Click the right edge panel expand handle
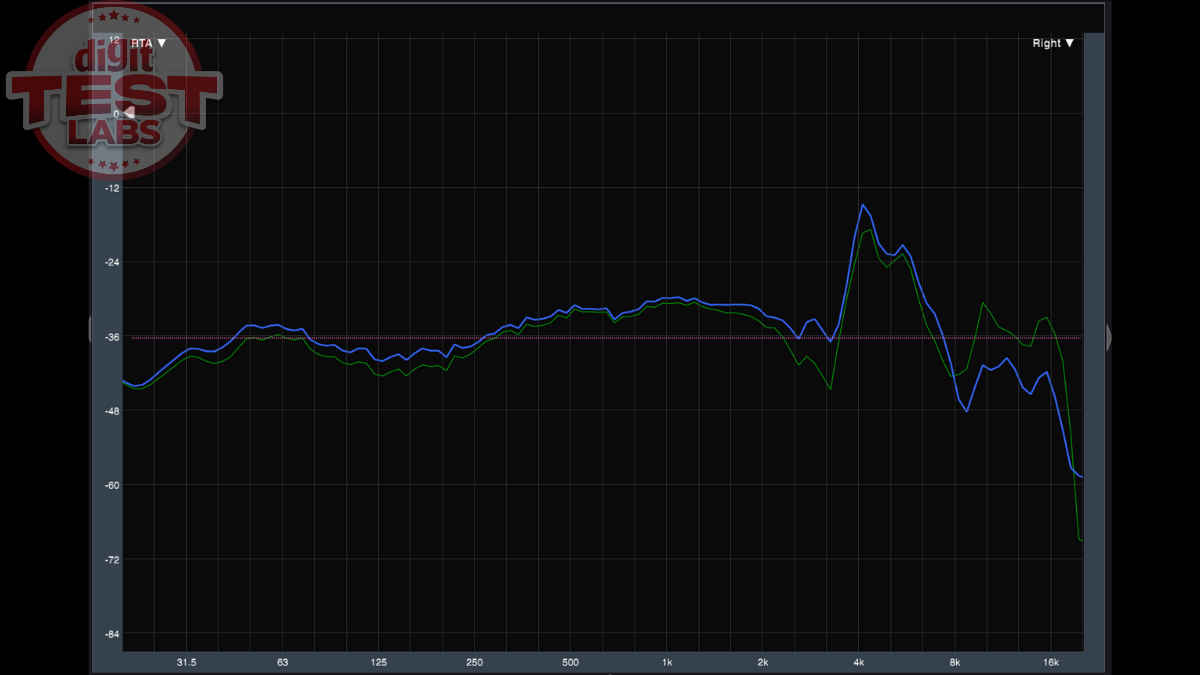Screen dimensions: 1200x675 (1108, 337)
